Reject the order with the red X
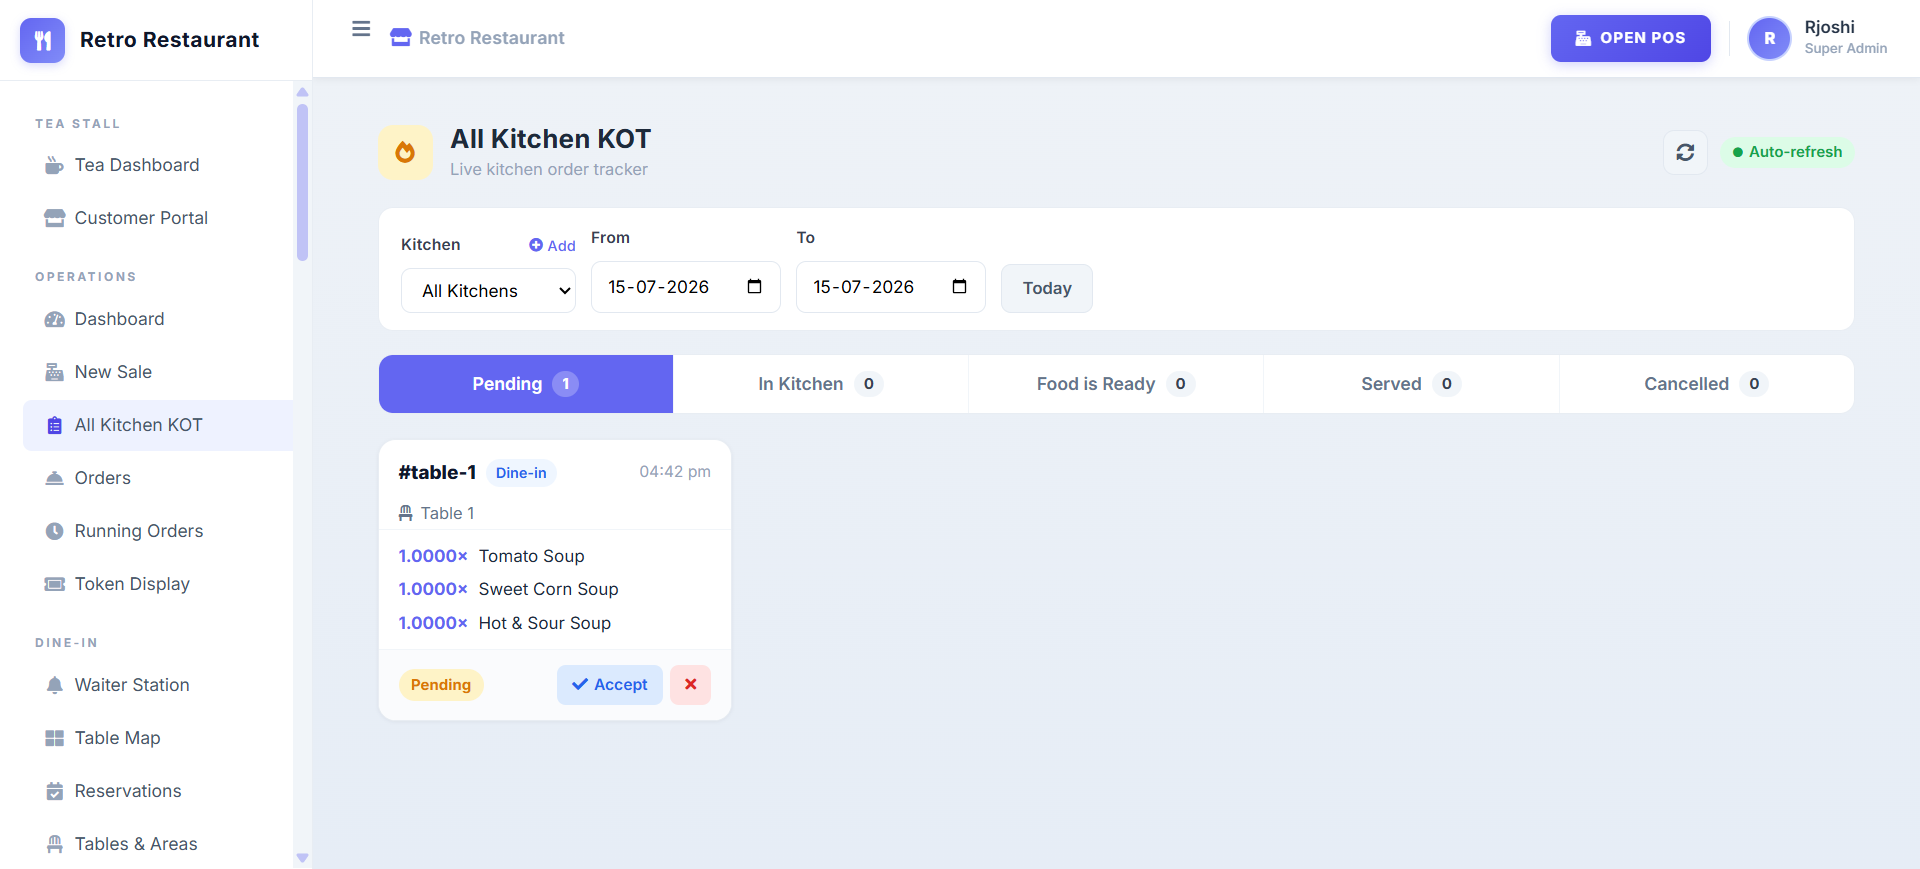This screenshot has height=869, width=1920. [690, 685]
